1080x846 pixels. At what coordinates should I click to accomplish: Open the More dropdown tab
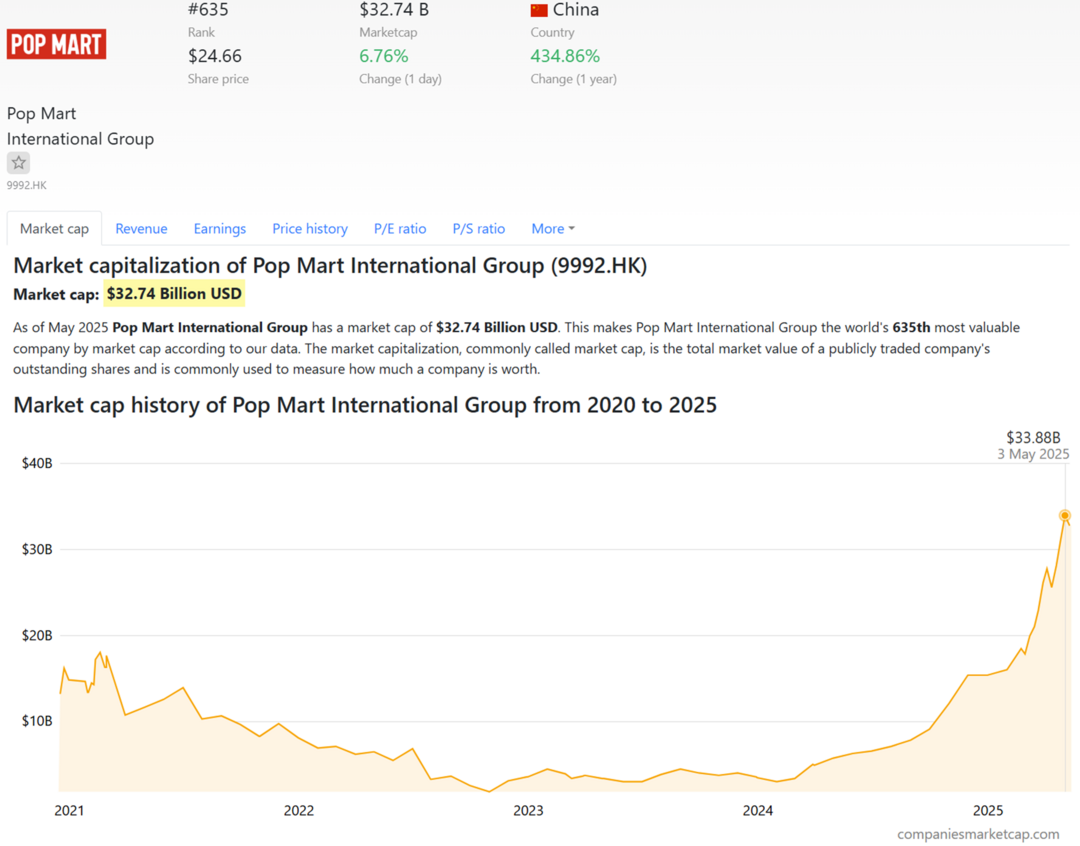point(552,229)
